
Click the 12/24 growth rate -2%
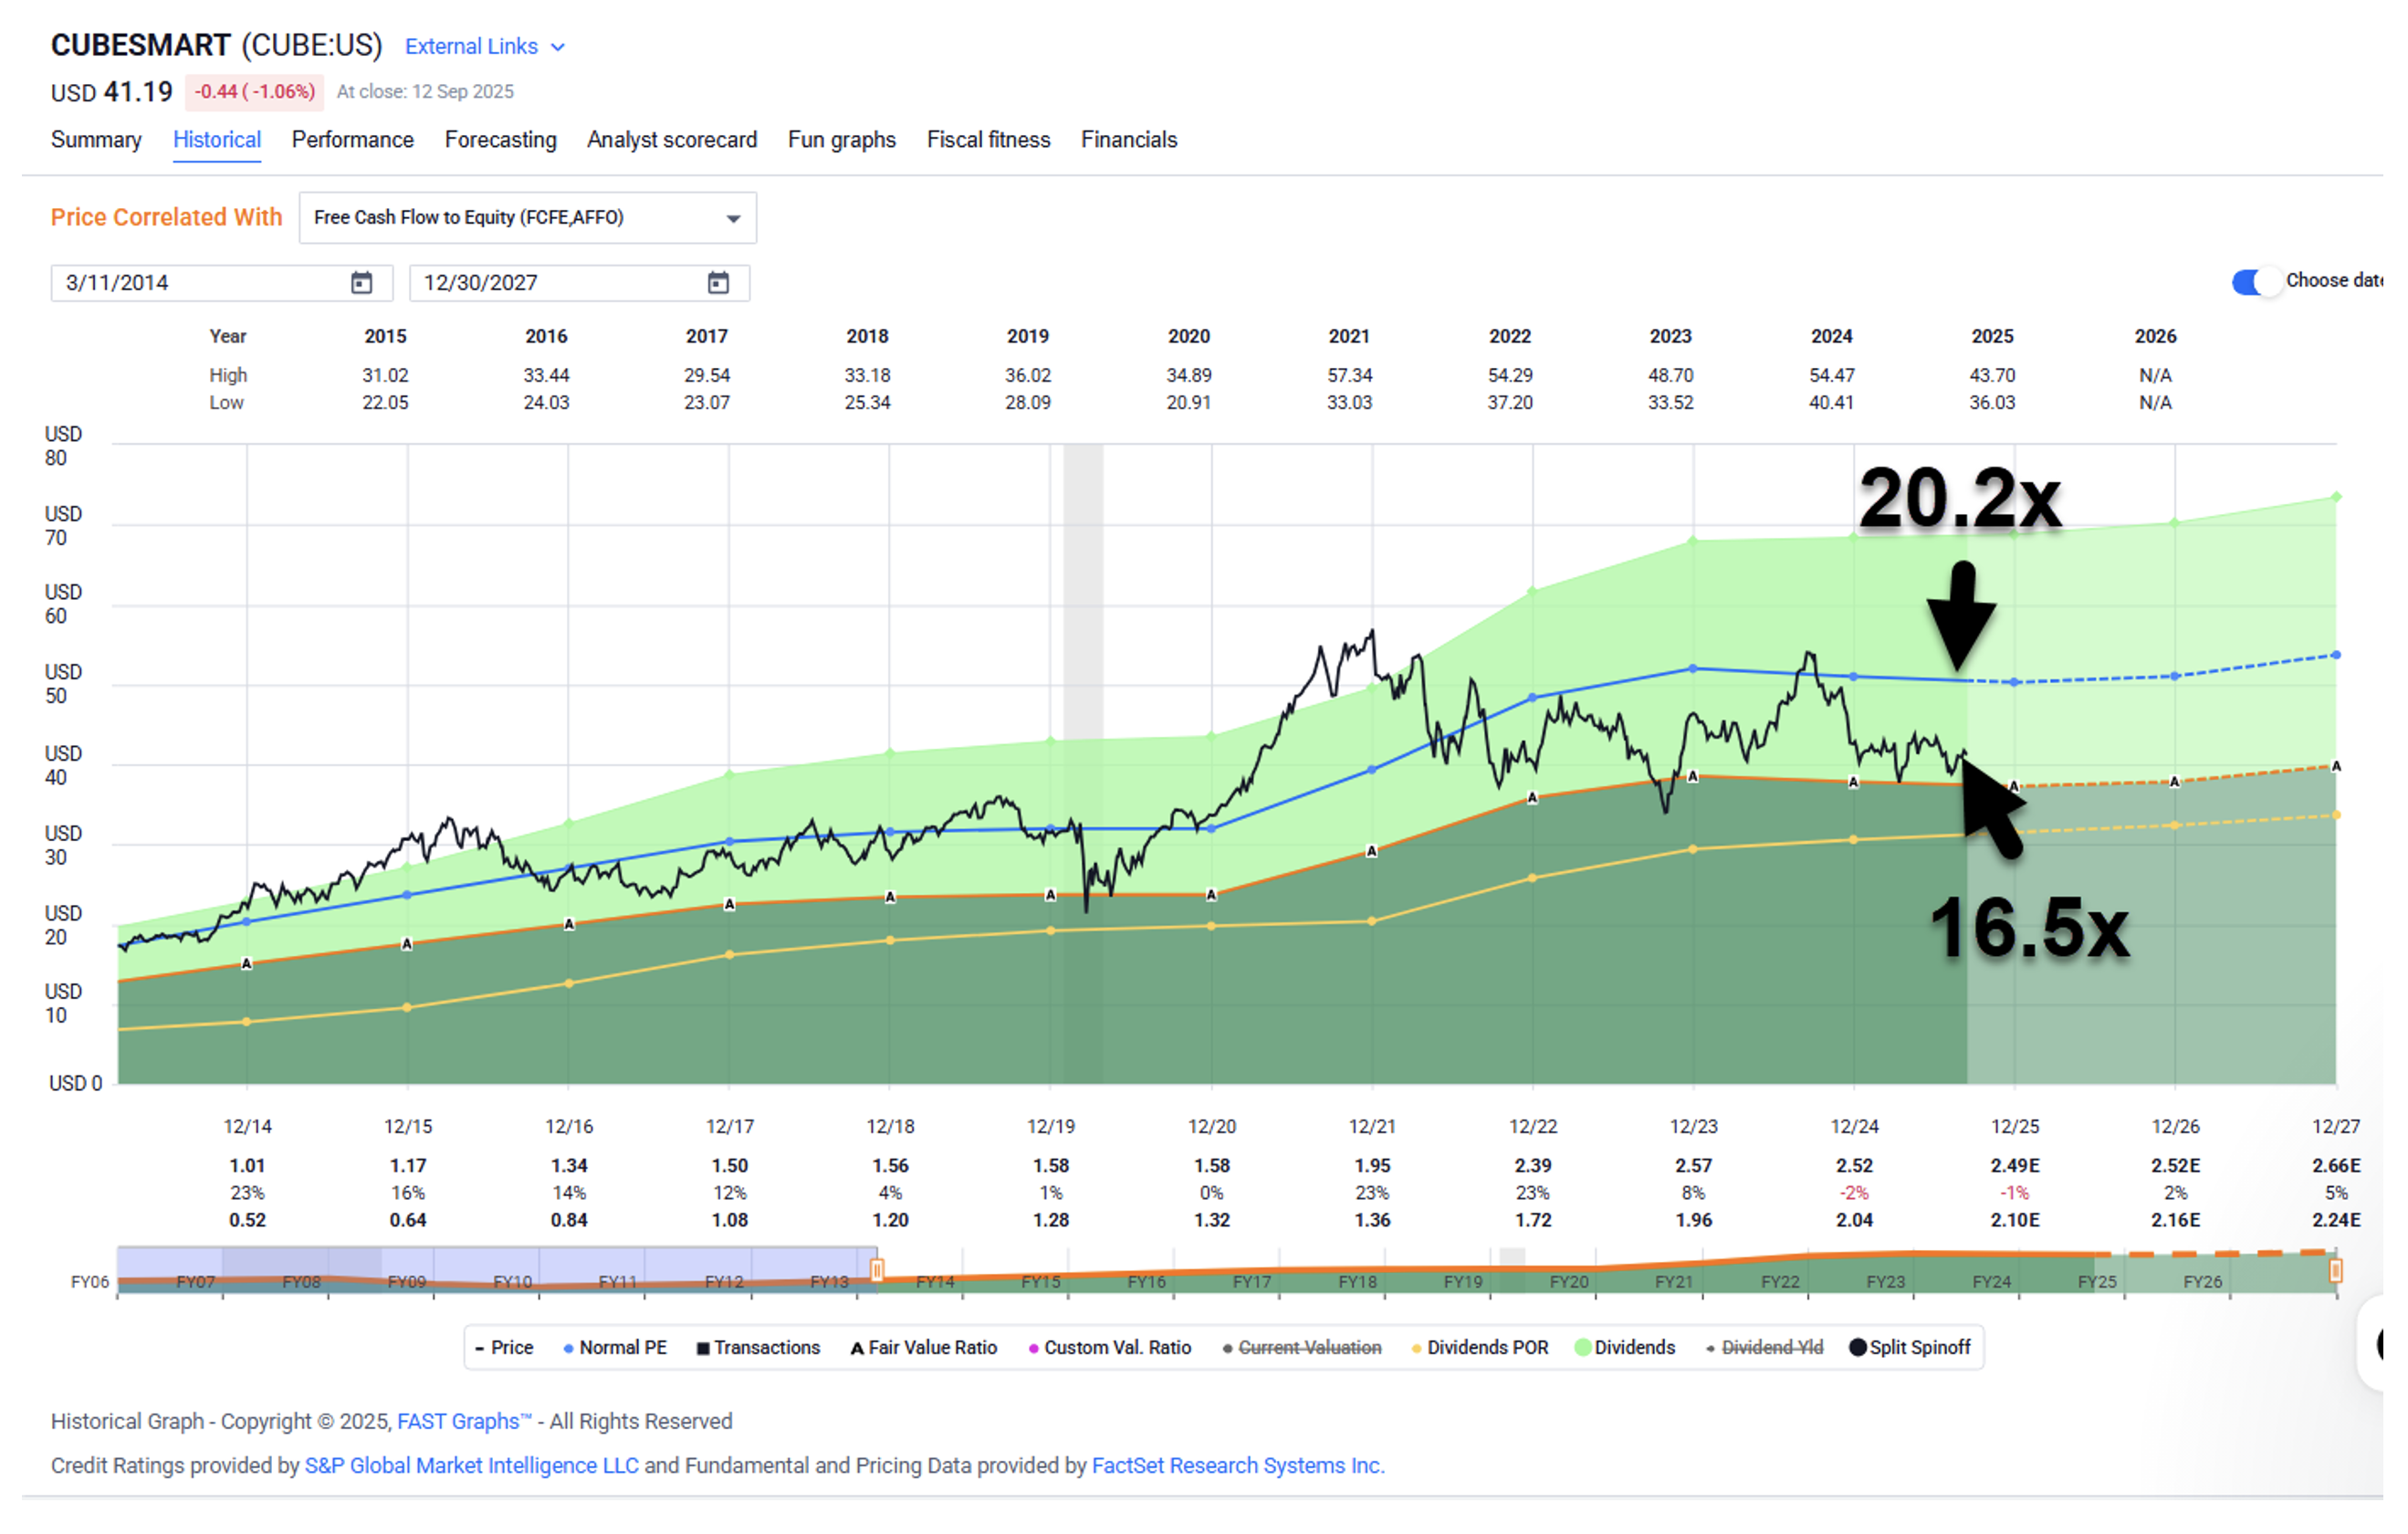(x=1855, y=1193)
